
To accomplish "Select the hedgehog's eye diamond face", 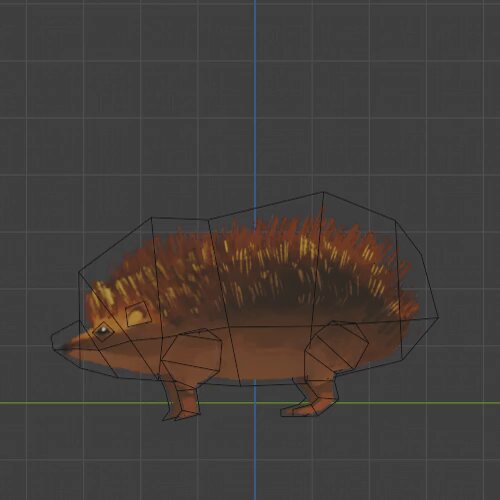I will pos(103,331).
